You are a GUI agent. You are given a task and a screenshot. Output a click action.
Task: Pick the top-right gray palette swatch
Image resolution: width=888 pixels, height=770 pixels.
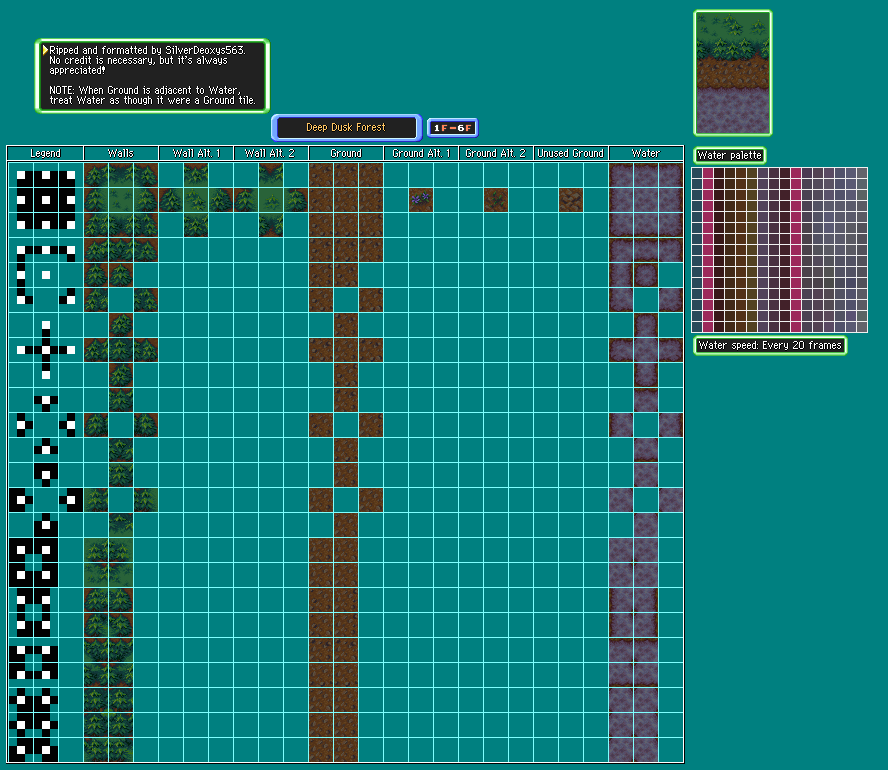[862, 173]
